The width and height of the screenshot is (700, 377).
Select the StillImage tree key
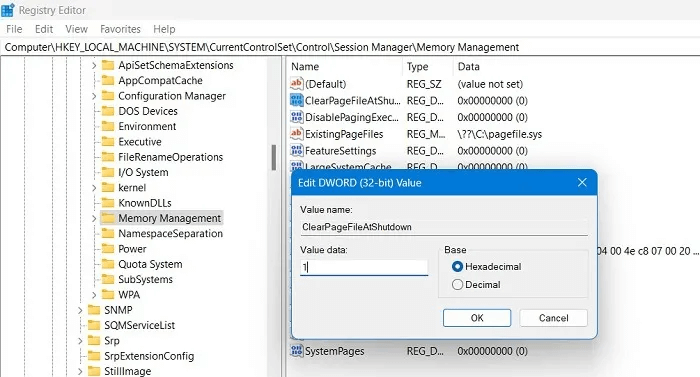(127, 371)
